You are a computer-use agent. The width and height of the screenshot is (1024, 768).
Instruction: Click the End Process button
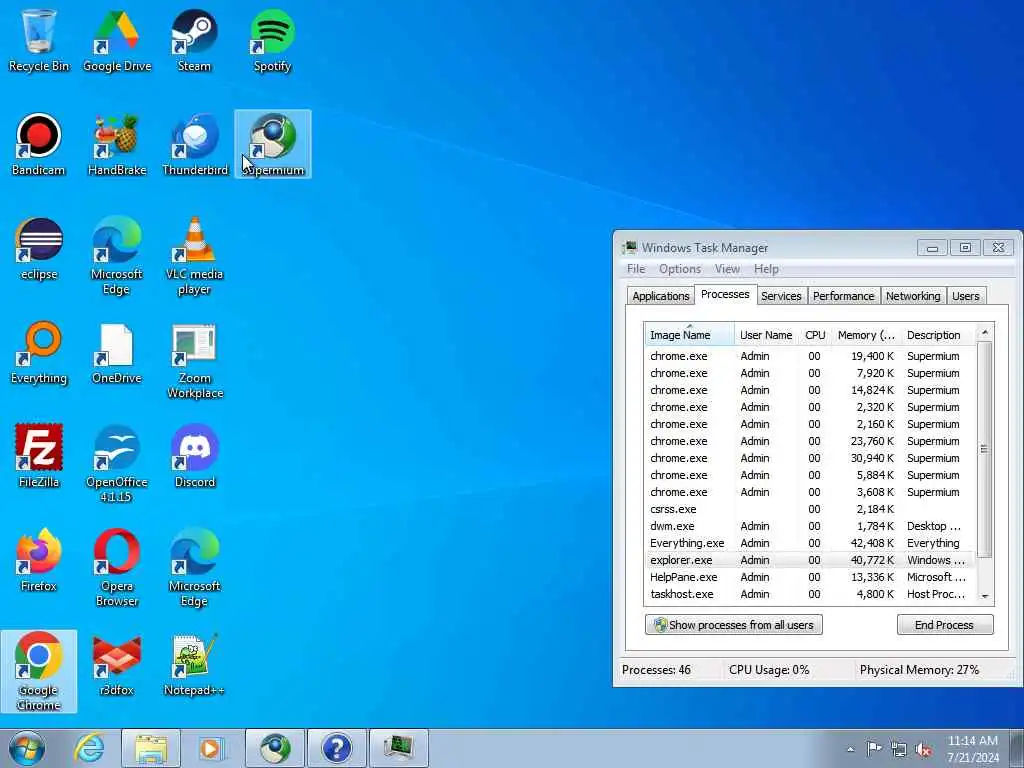(944, 625)
